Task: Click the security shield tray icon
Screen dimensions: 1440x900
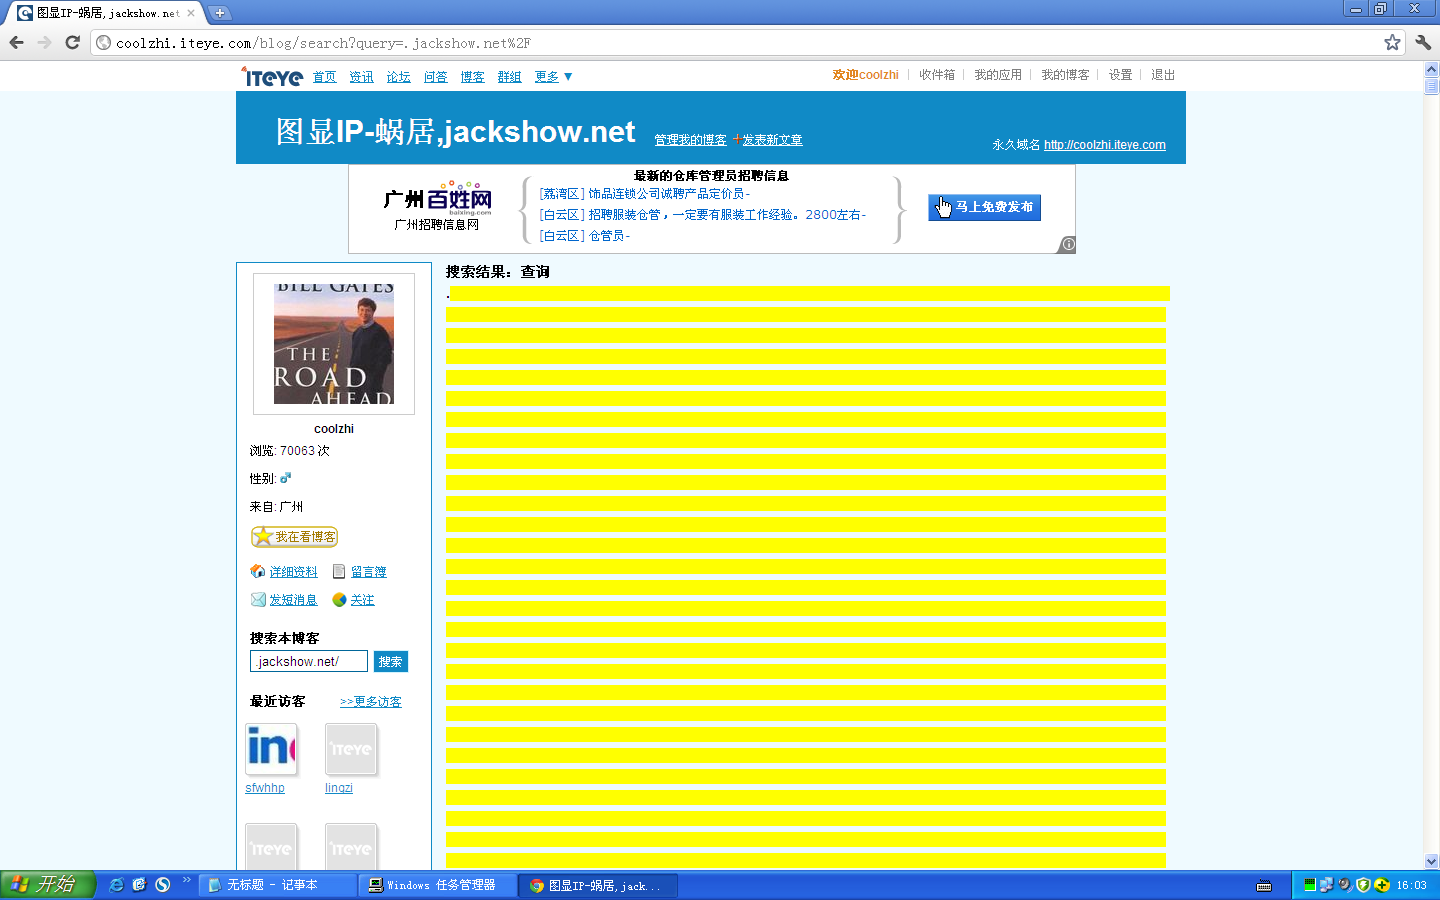Action: point(1363,885)
